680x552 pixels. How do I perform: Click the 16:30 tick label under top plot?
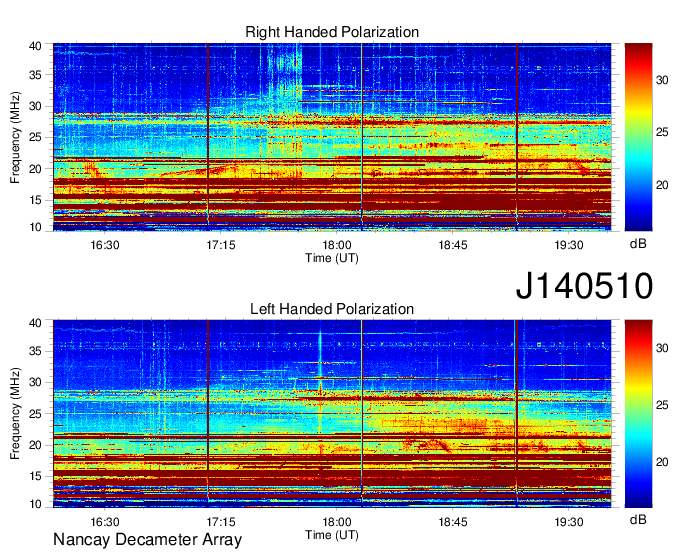(105, 245)
